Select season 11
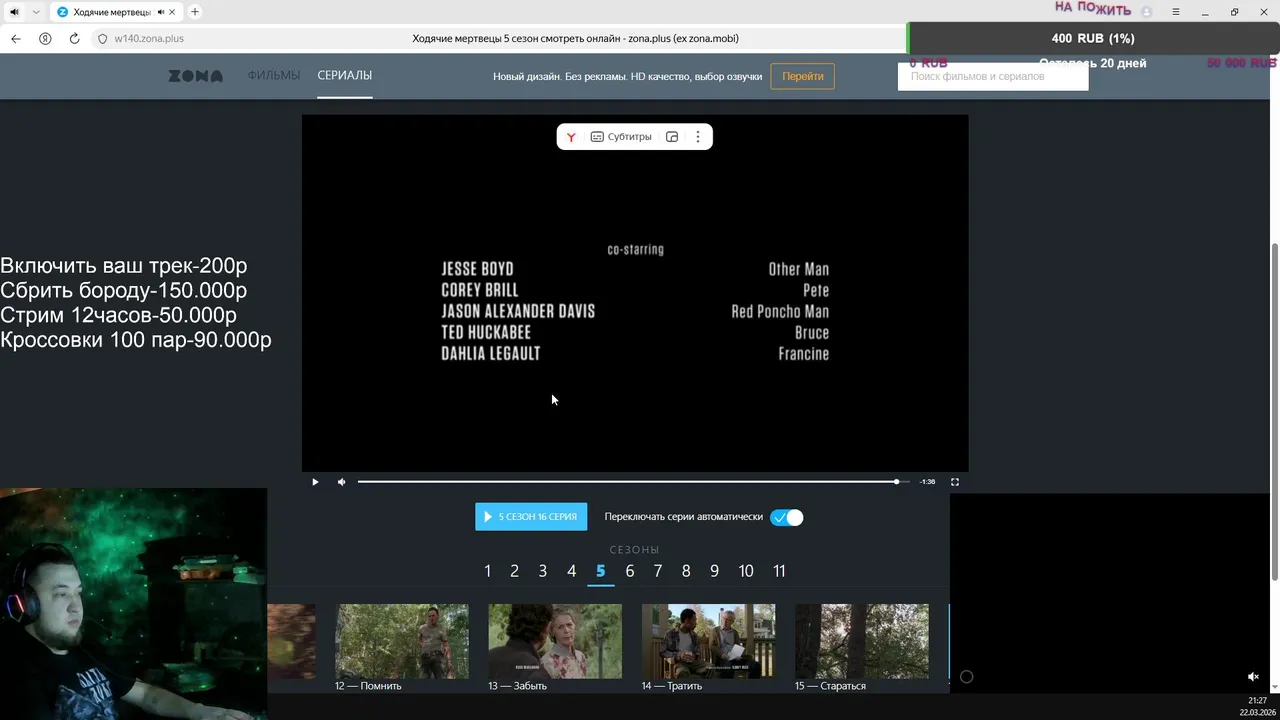1280x720 pixels. [779, 571]
